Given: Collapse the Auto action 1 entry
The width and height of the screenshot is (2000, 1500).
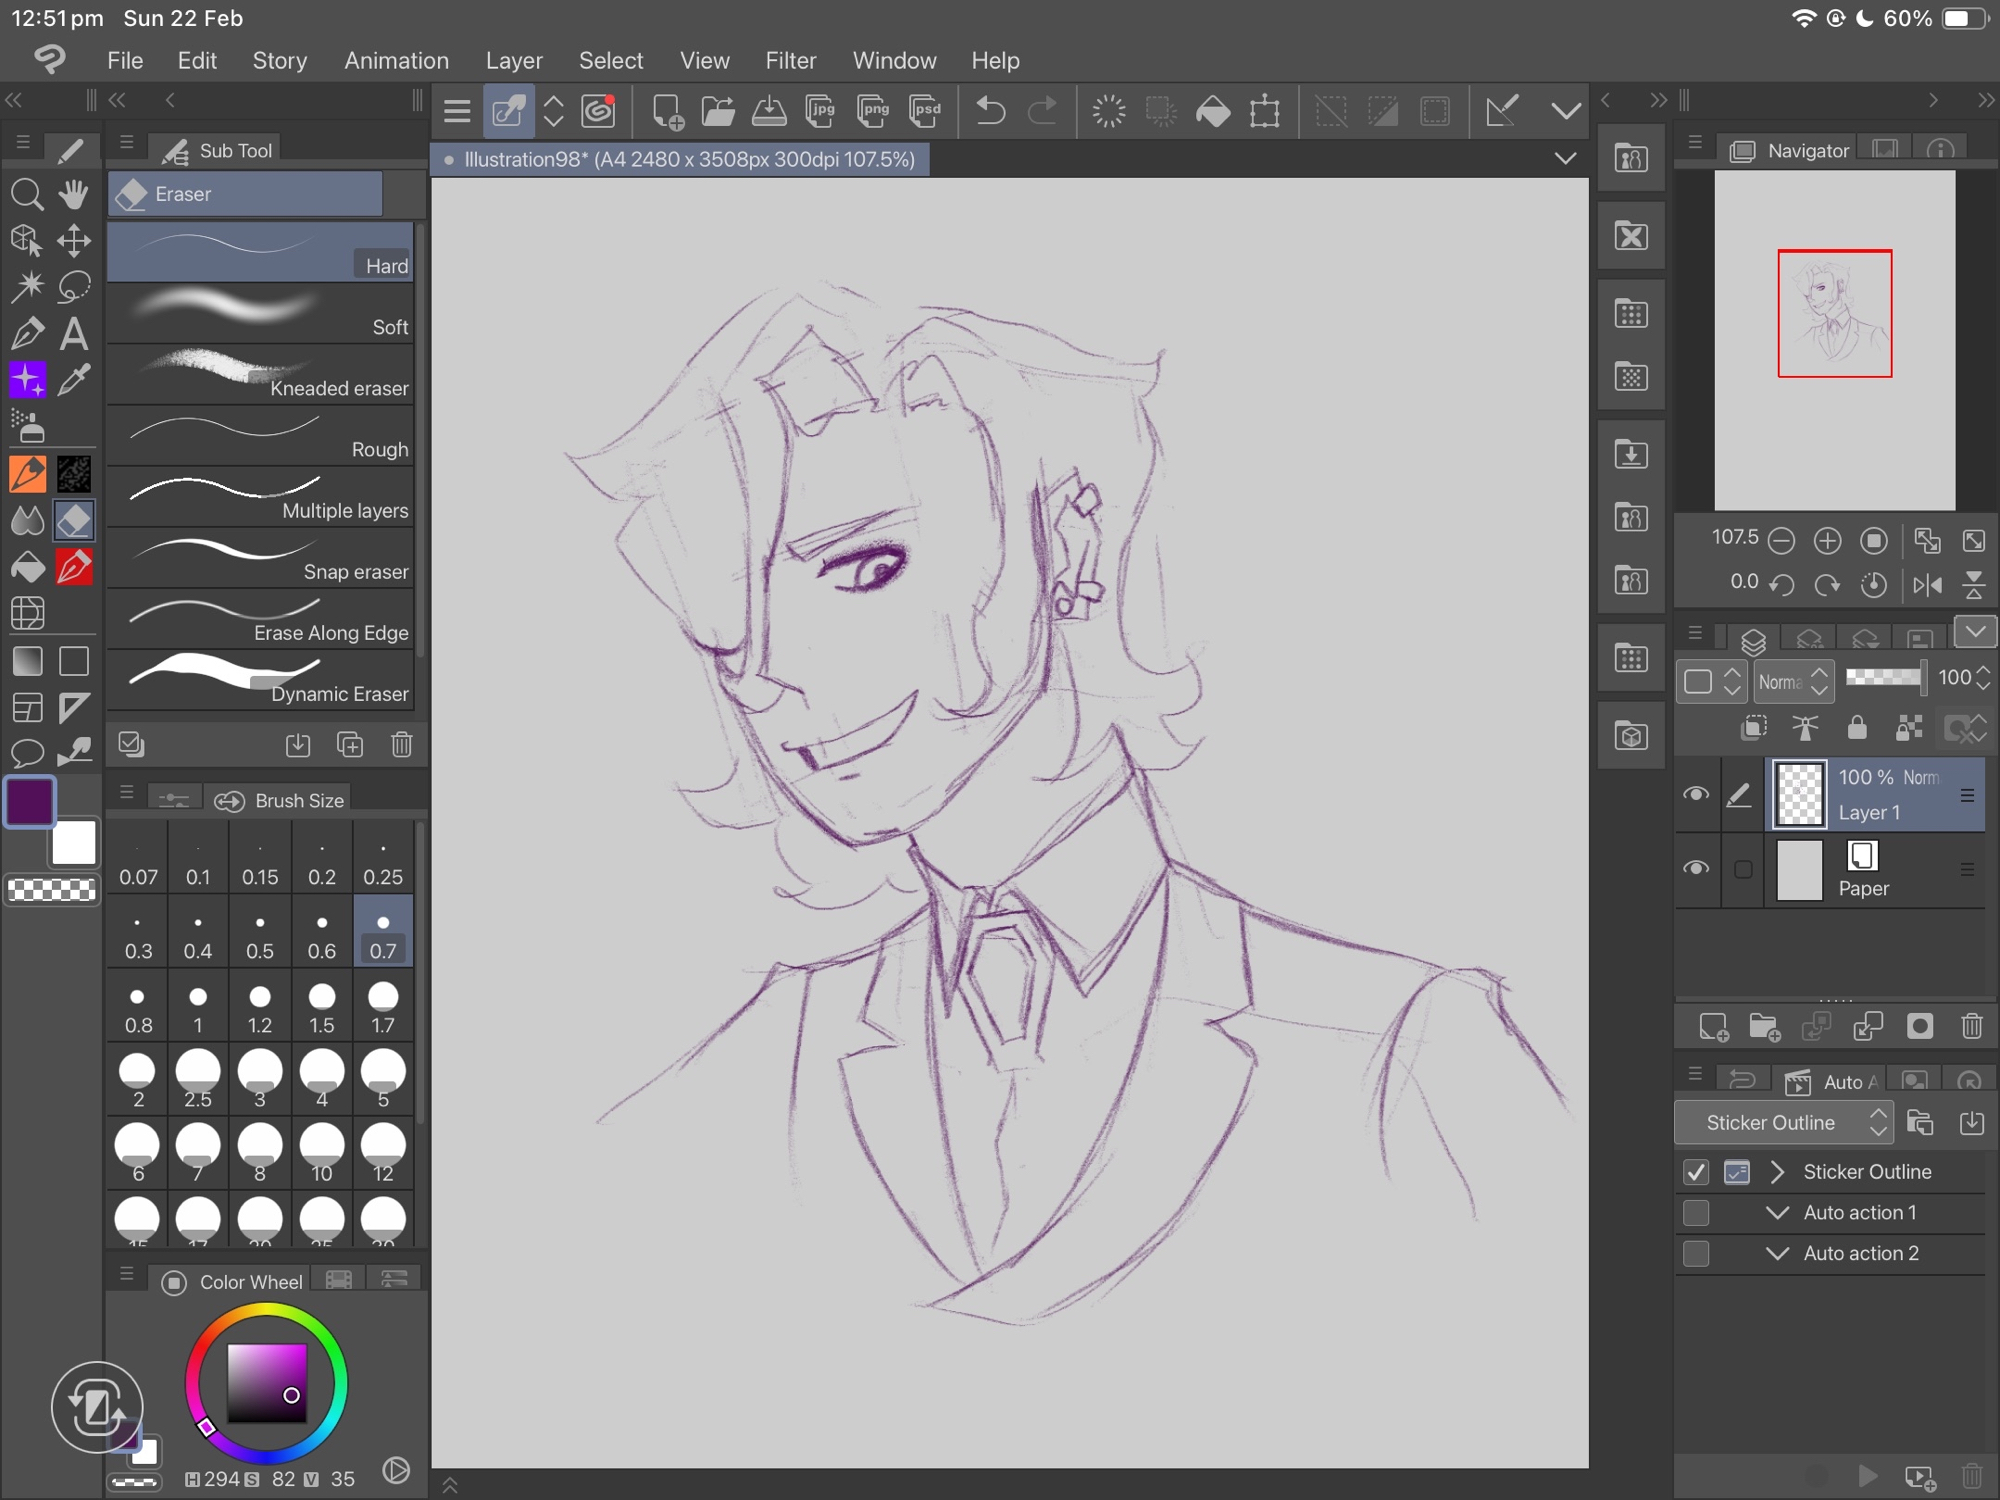Looking at the screenshot, I should click(1777, 1213).
